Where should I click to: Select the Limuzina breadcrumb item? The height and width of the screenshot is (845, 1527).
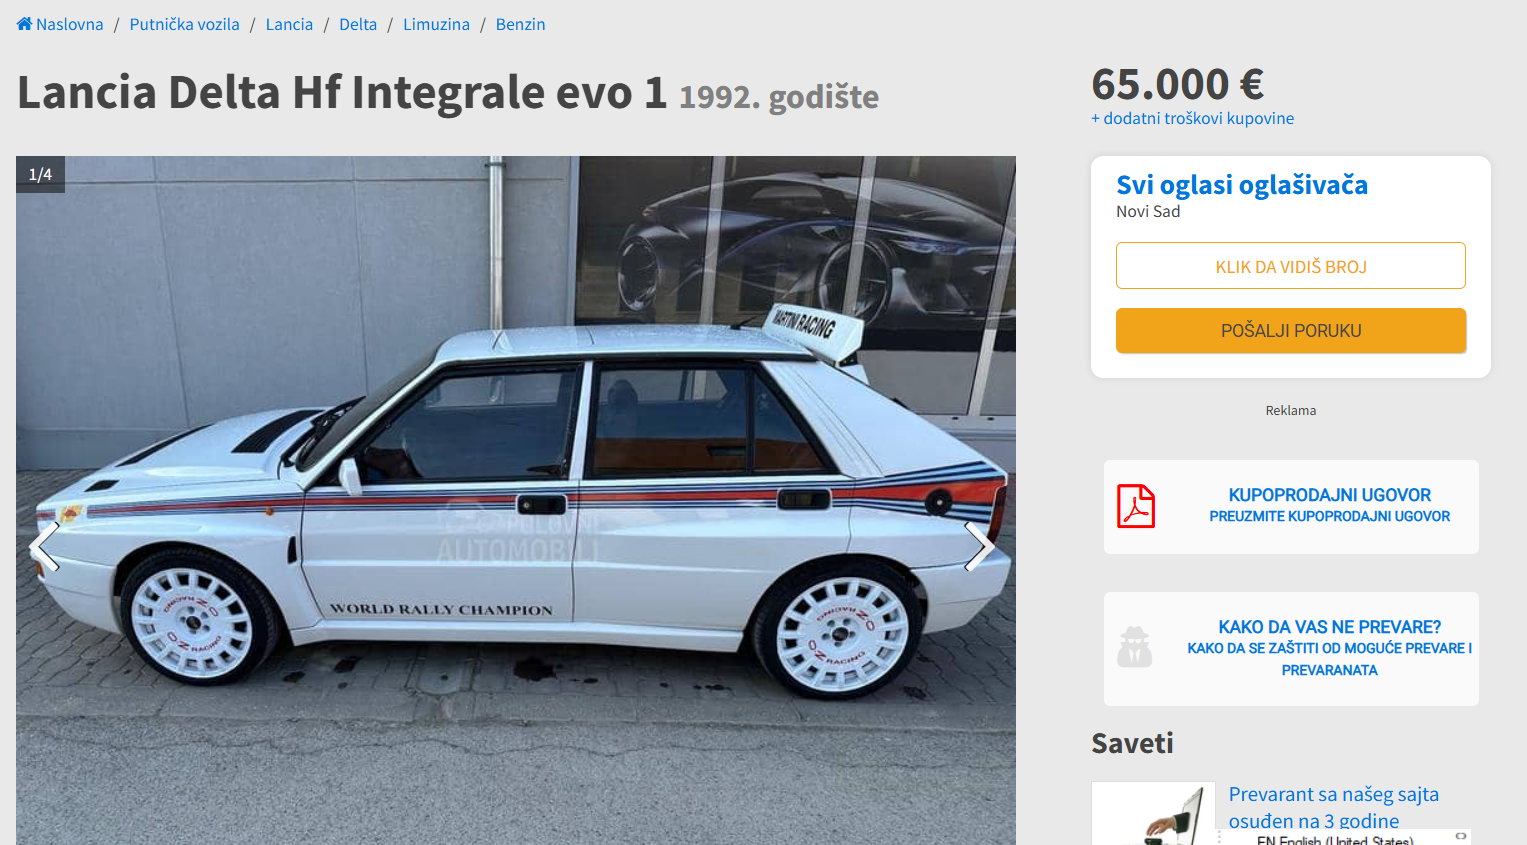click(x=436, y=24)
